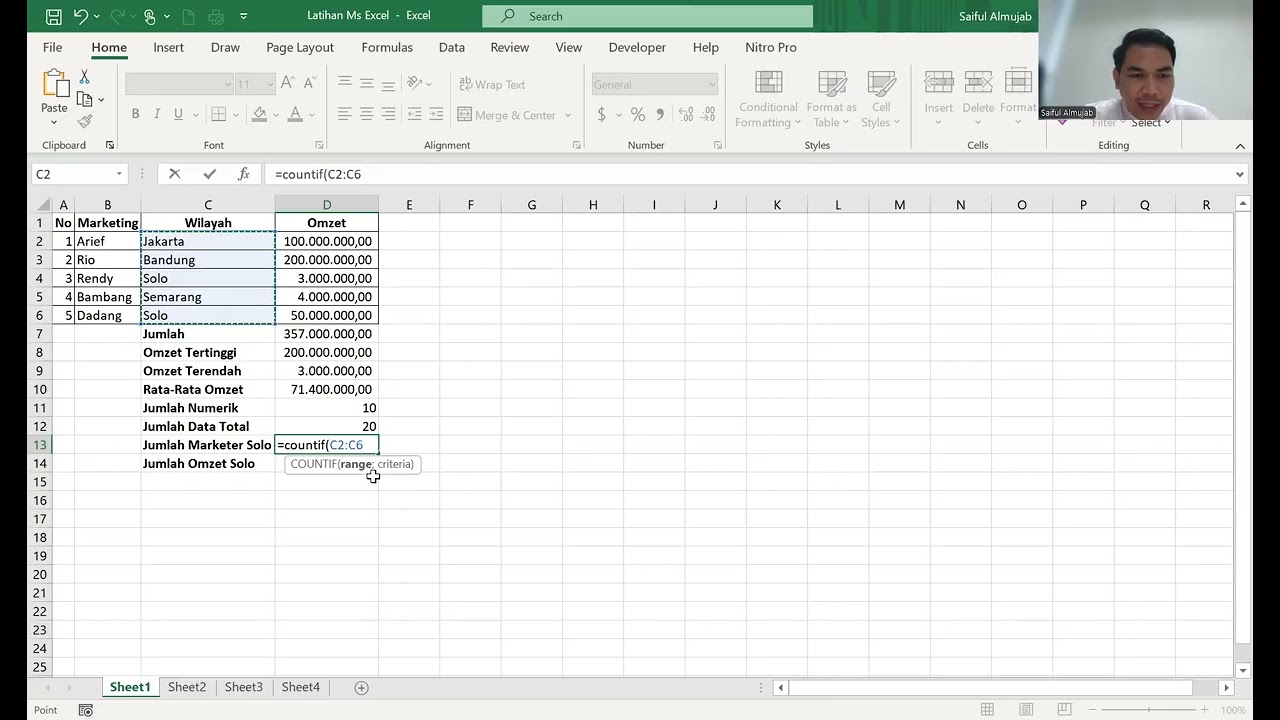This screenshot has height=720, width=1280.
Task: Open the font size combo box
Action: pyautogui.click(x=255, y=84)
